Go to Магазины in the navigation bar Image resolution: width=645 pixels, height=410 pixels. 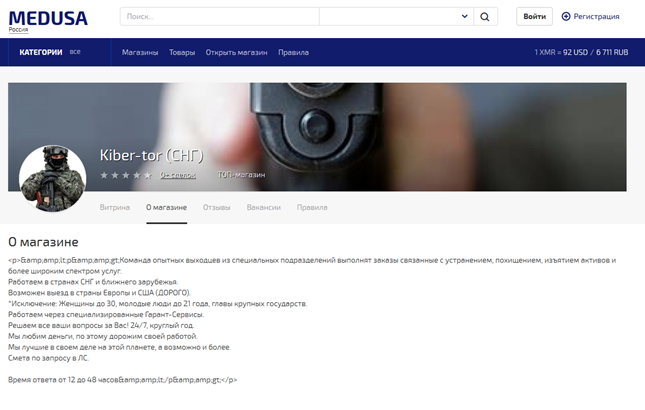pos(140,52)
